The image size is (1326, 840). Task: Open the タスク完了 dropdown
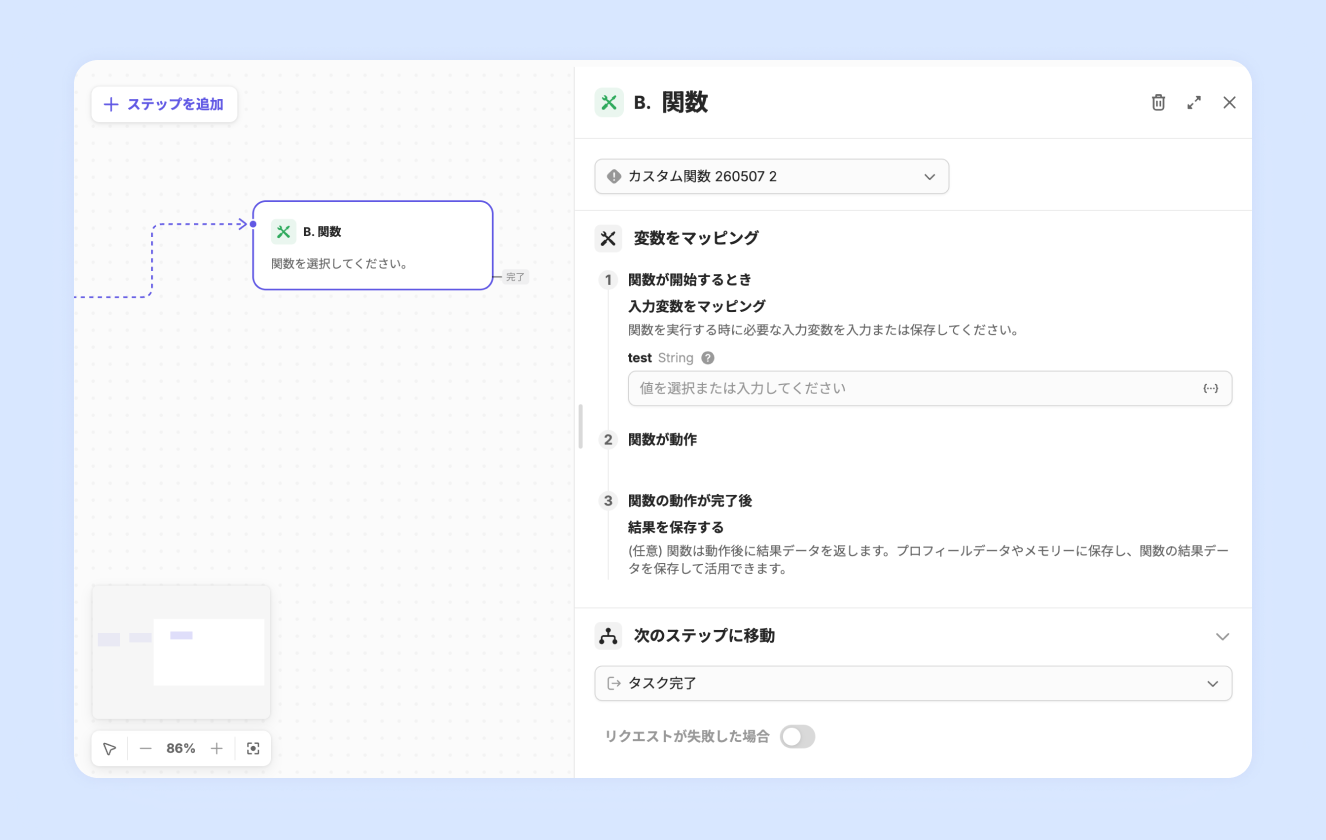pos(913,684)
